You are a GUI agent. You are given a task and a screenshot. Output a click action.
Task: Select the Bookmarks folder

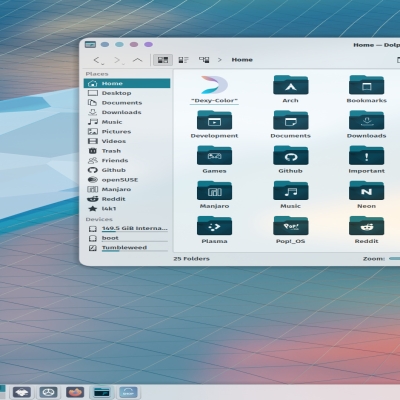366,89
